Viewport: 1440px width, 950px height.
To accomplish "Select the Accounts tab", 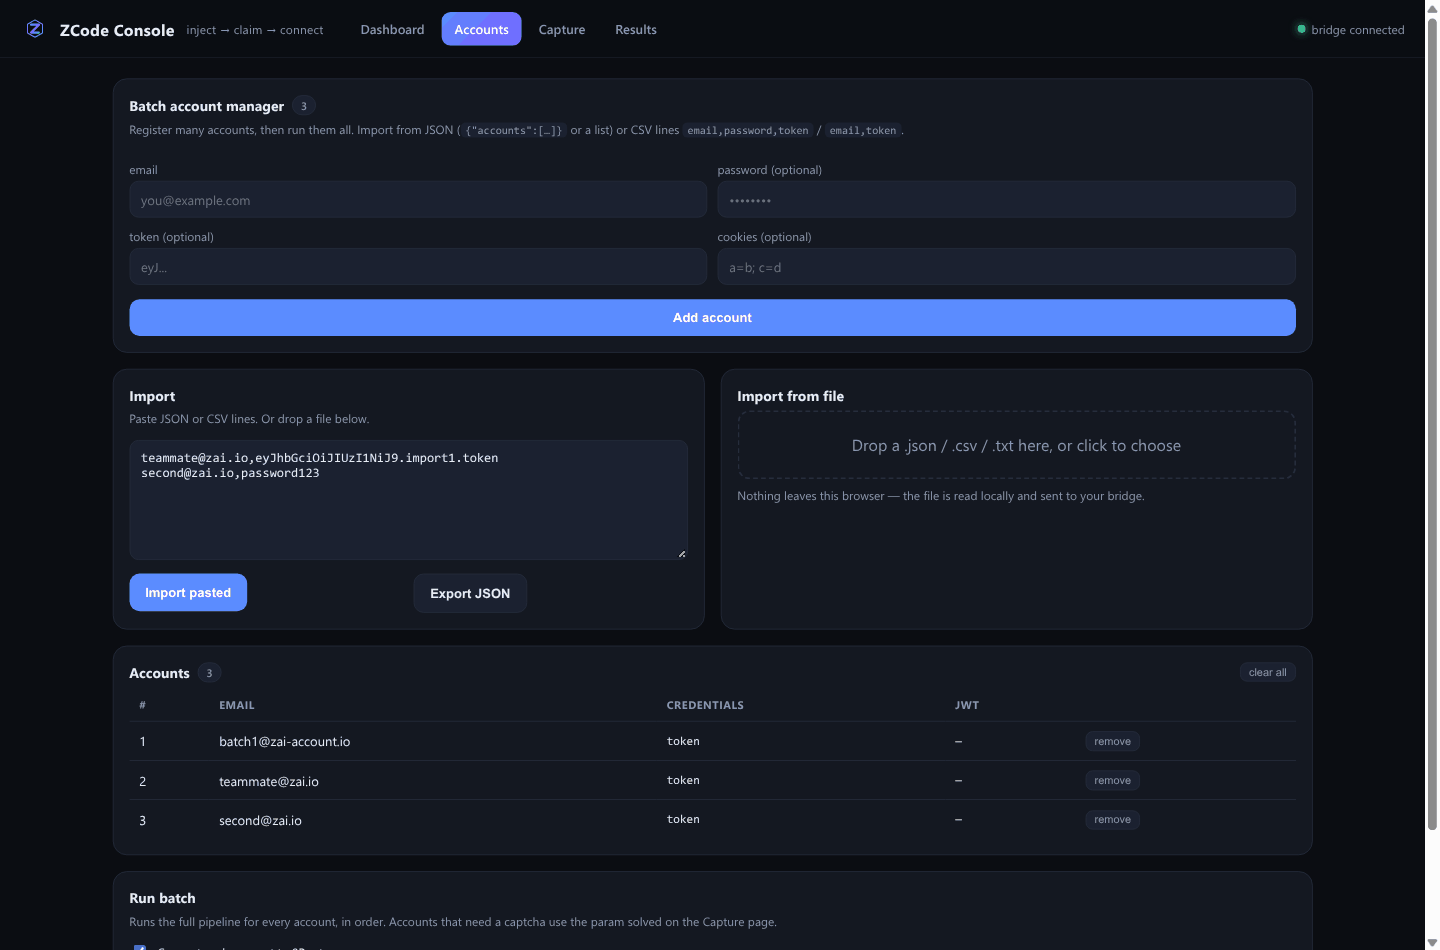I will pyautogui.click(x=481, y=29).
